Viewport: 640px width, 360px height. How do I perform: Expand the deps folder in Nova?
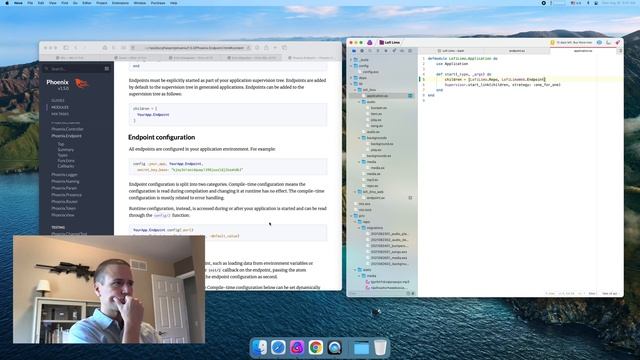[351, 78]
